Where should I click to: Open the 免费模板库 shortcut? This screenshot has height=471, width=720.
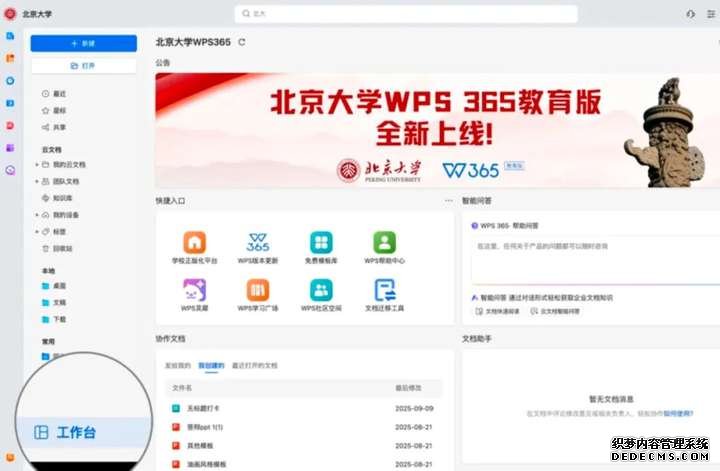click(321, 248)
